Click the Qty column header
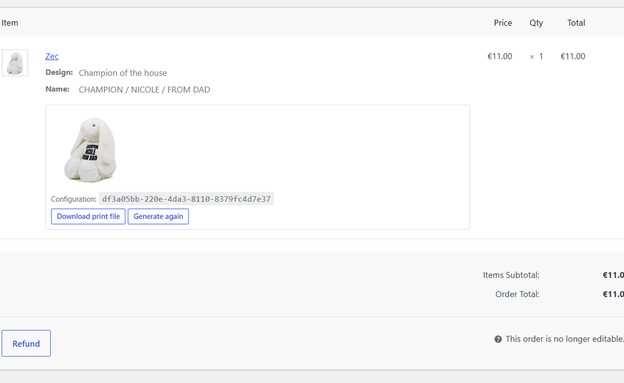The width and height of the screenshot is (624, 383). tap(536, 23)
